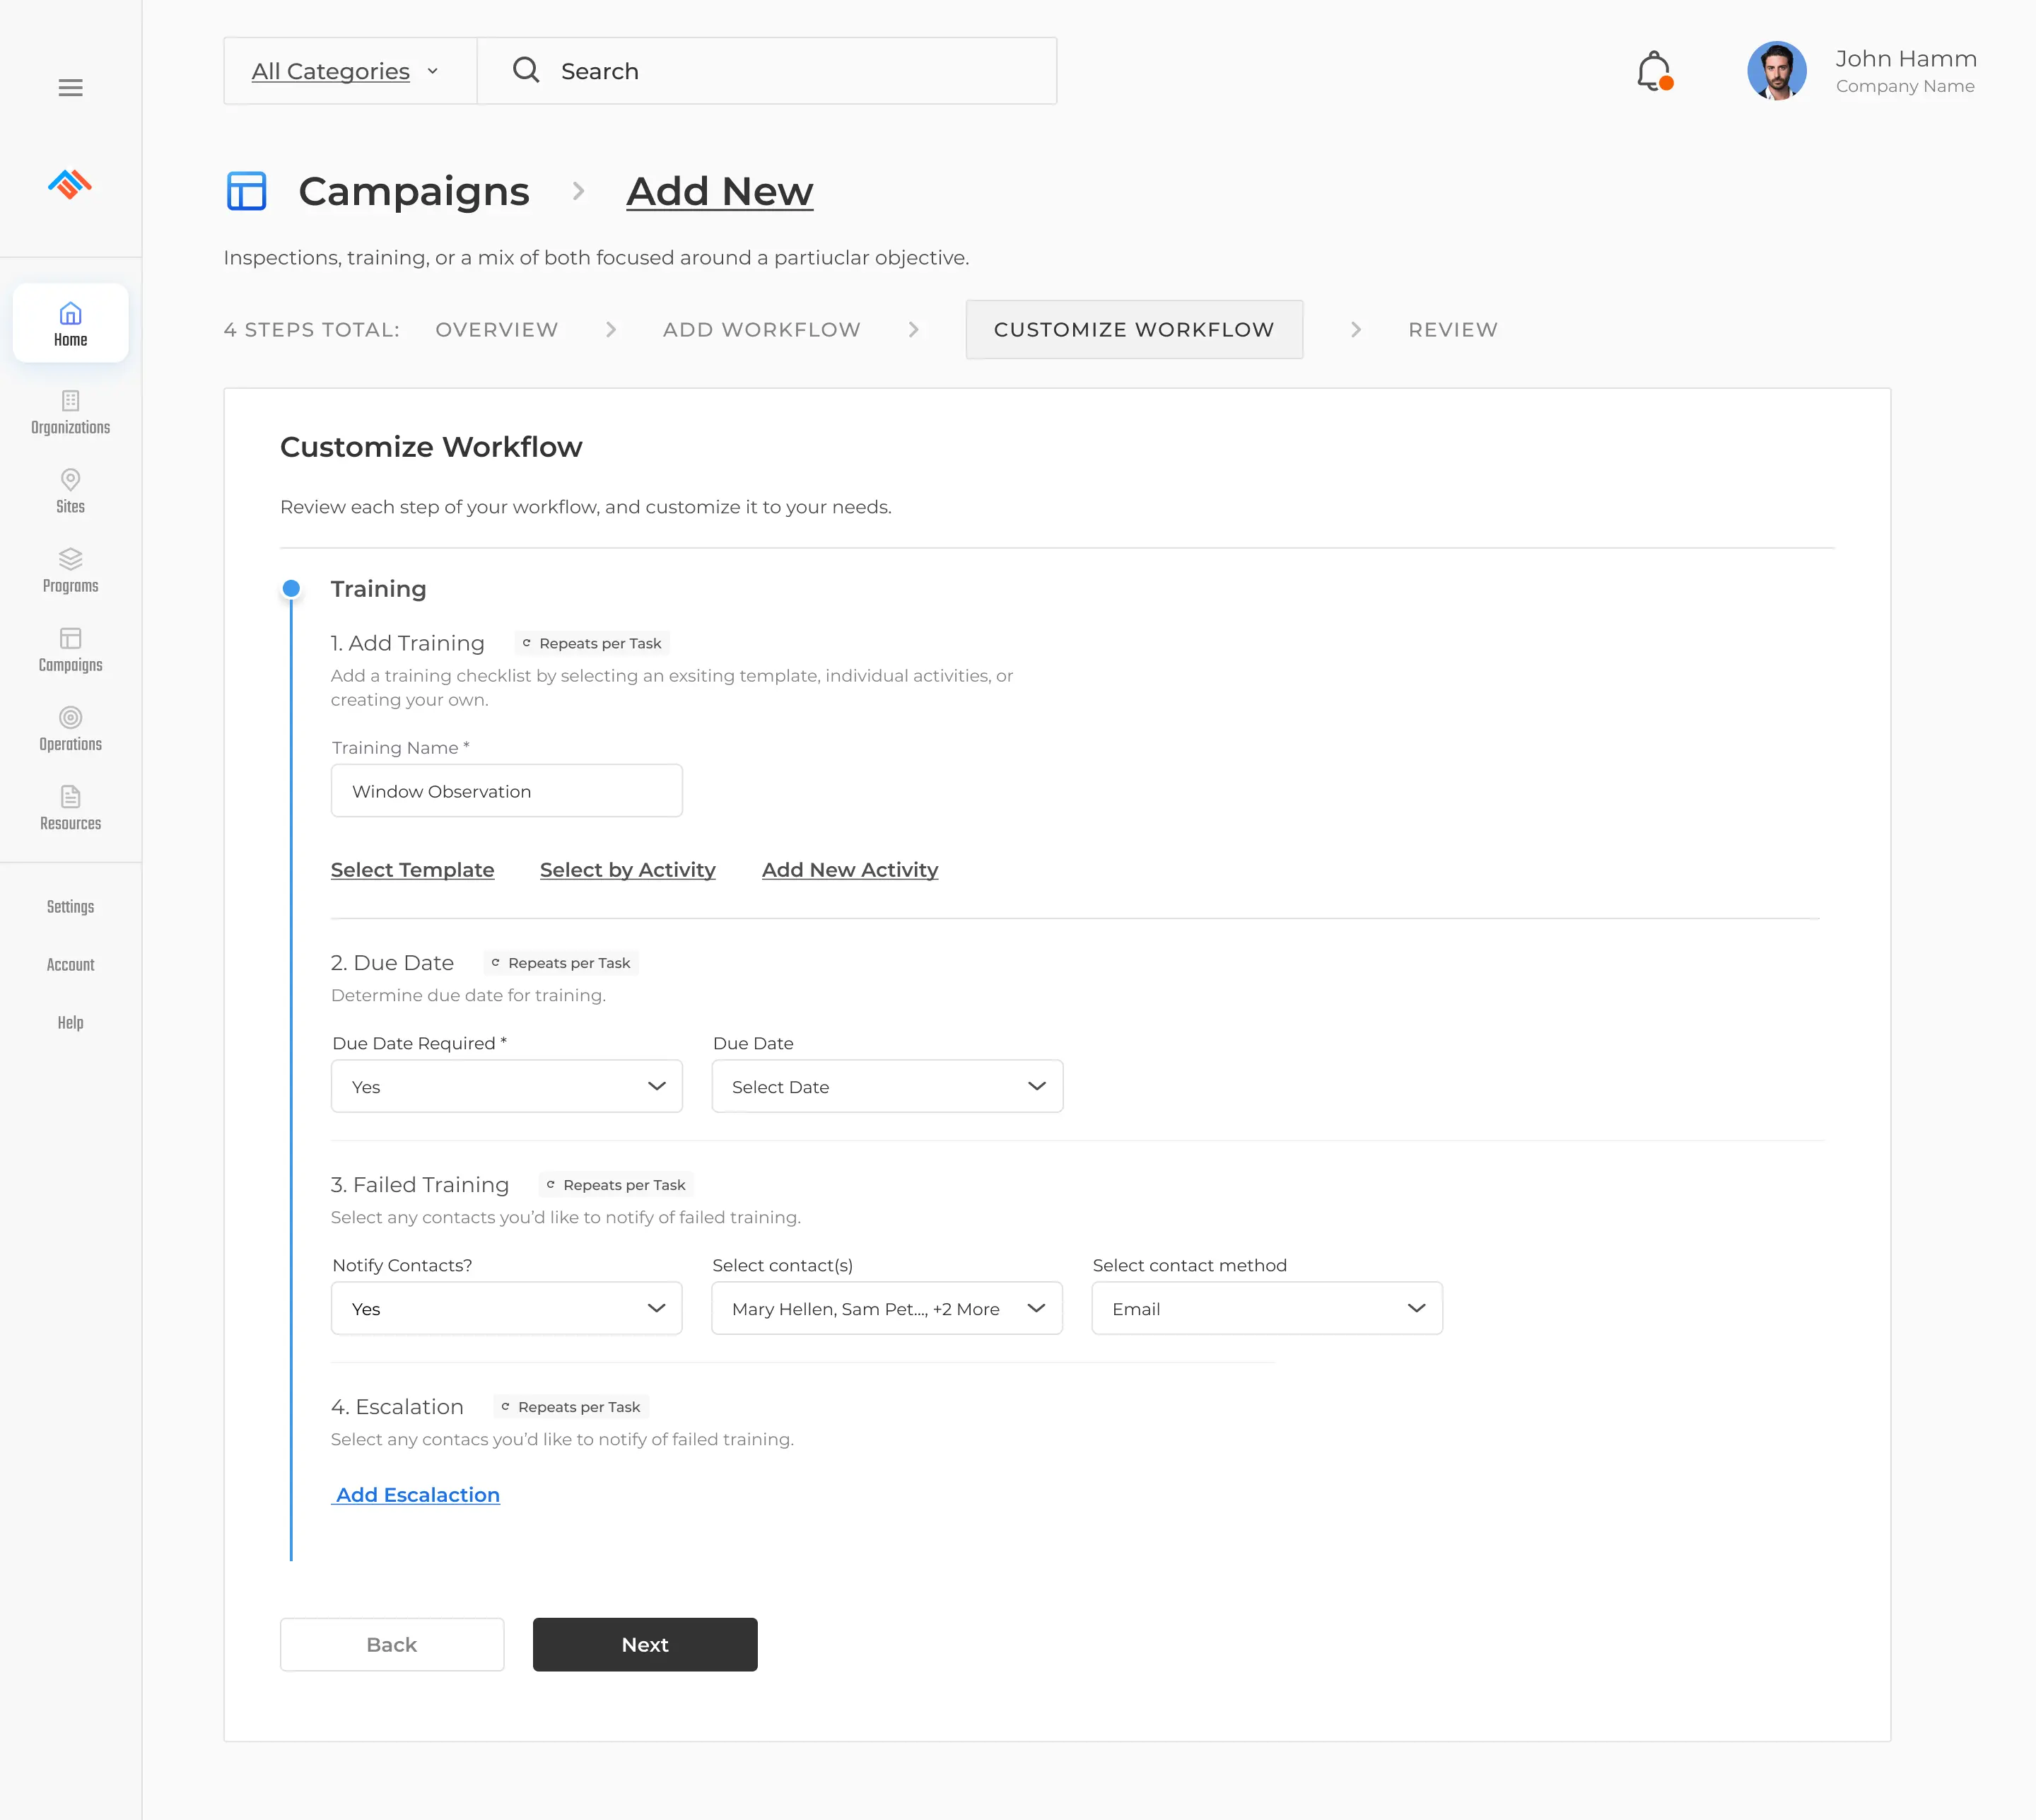This screenshot has height=1820, width=2036.
Task: Open Resources in sidebar
Action: point(70,808)
